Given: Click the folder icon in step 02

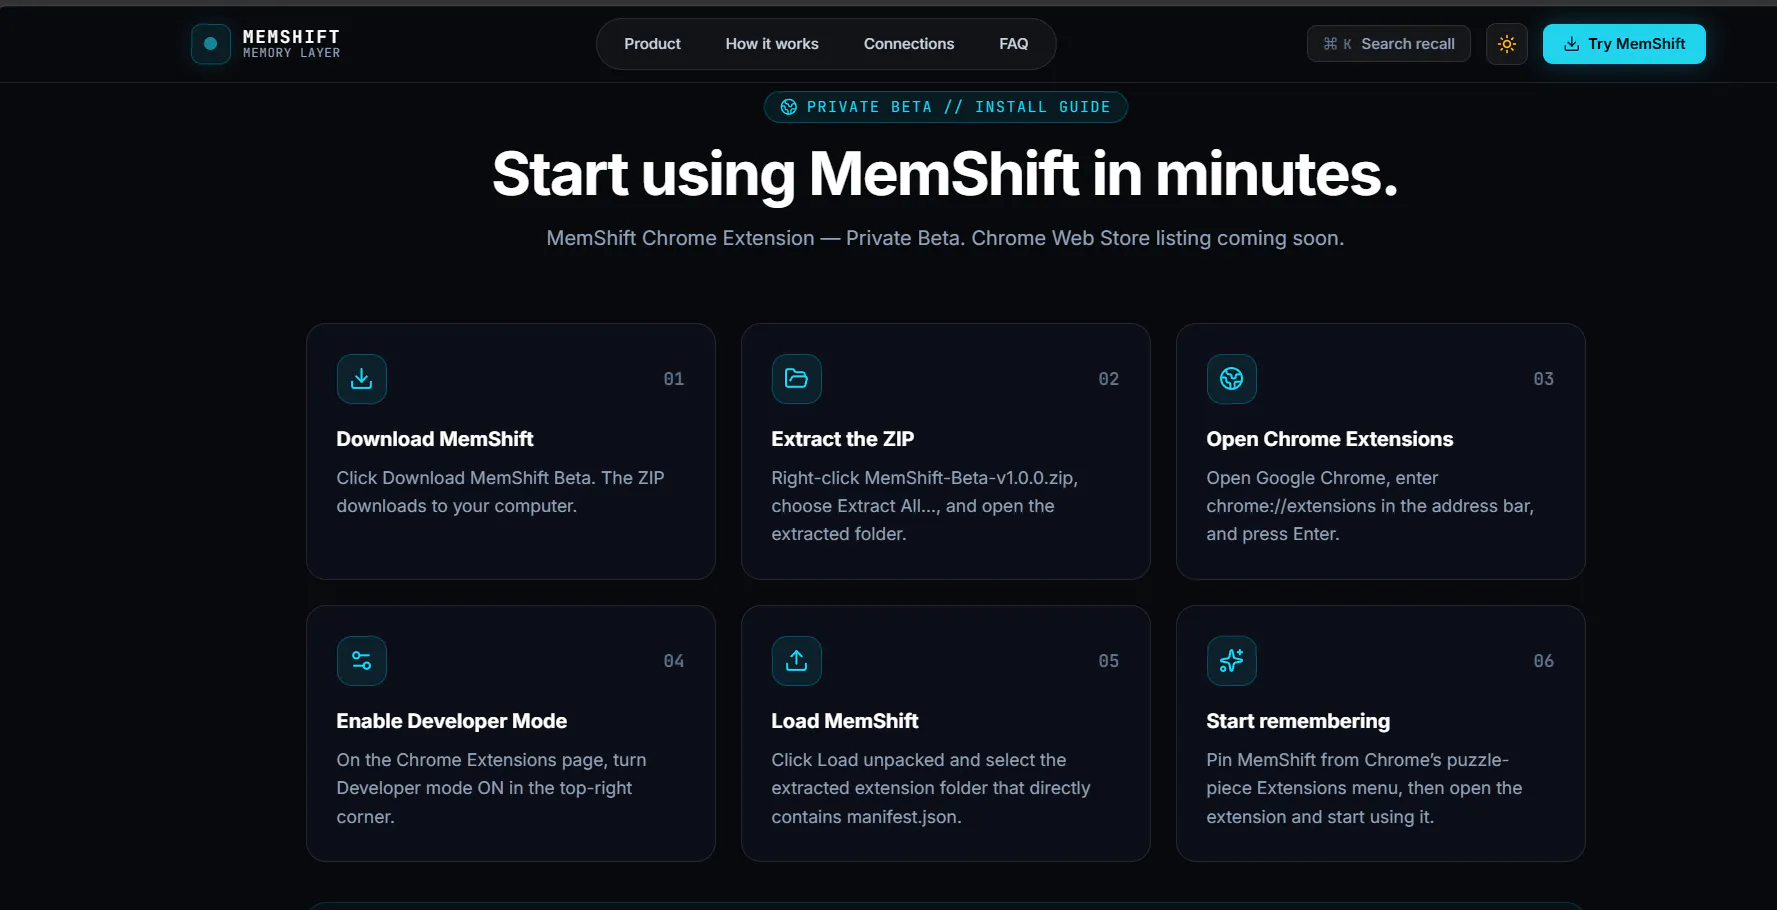Looking at the screenshot, I should coord(797,379).
